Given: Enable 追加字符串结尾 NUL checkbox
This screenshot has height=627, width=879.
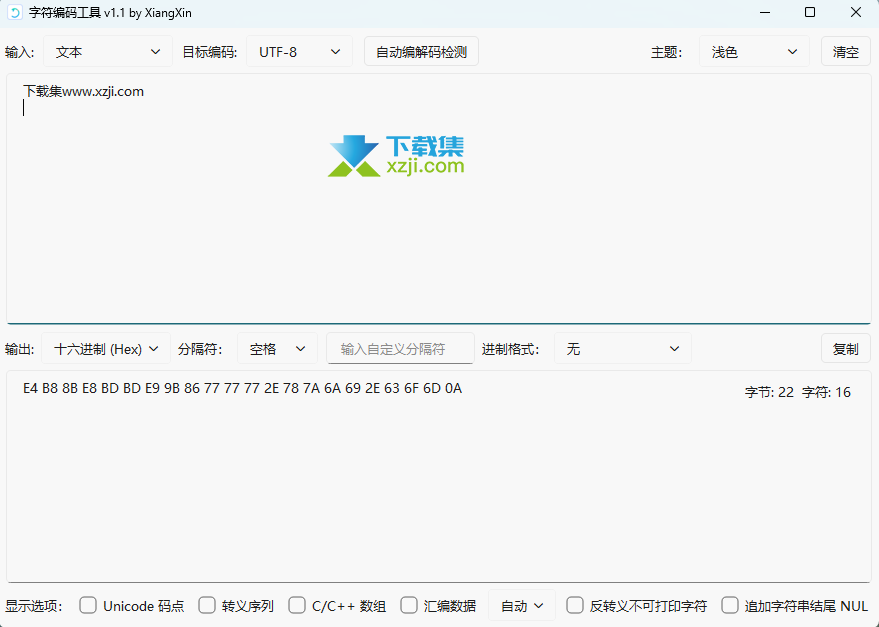Looking at the screenshot, I should click(x=730, y=605).
